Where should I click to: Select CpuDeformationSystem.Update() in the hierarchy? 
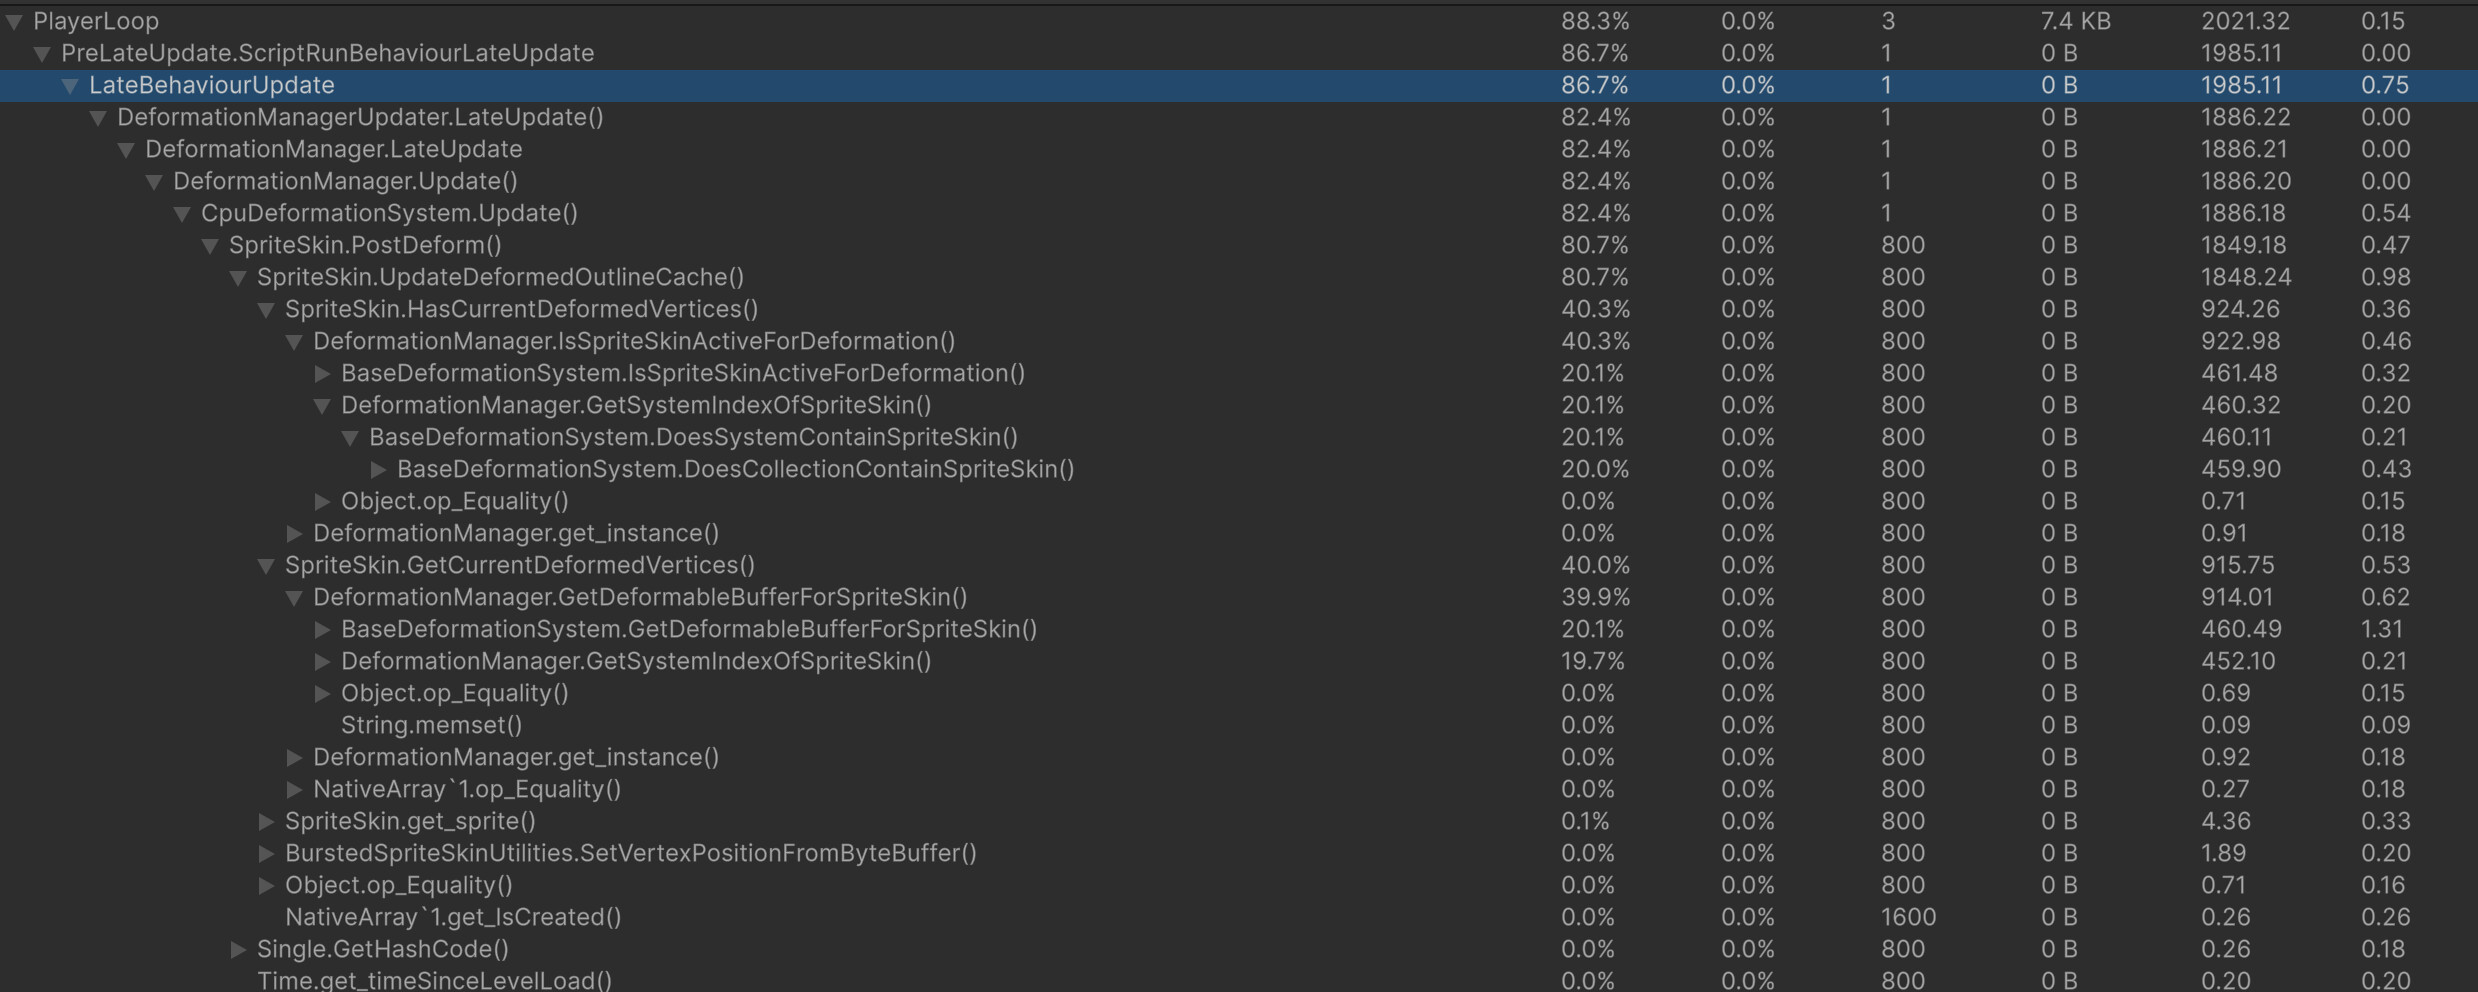point(385,213)
